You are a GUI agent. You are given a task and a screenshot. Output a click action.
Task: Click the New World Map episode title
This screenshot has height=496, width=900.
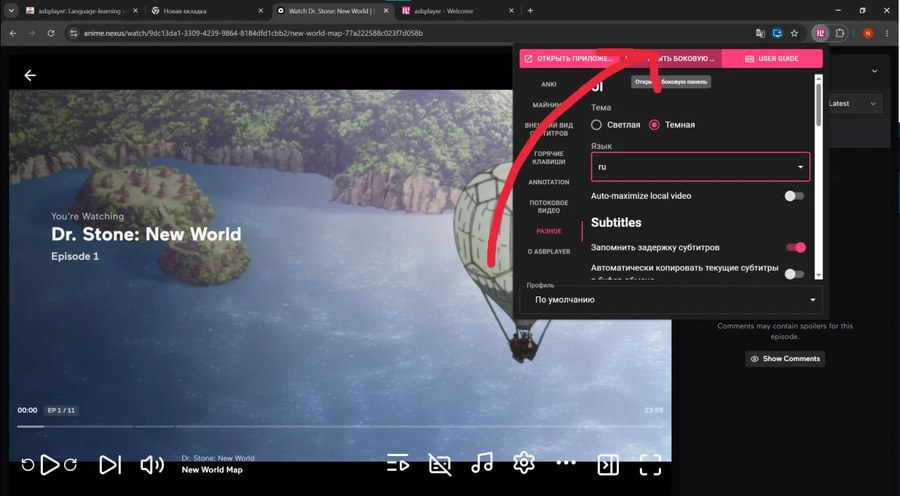click(x=212, y=470)
